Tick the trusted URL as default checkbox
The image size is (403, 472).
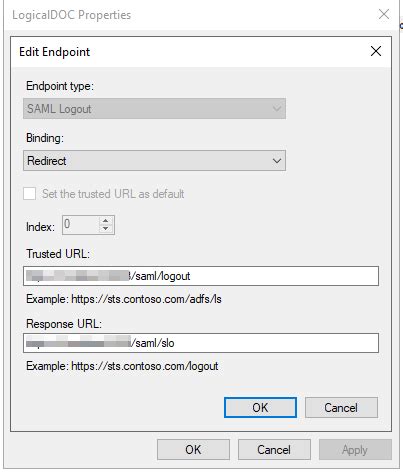point(29,194)
